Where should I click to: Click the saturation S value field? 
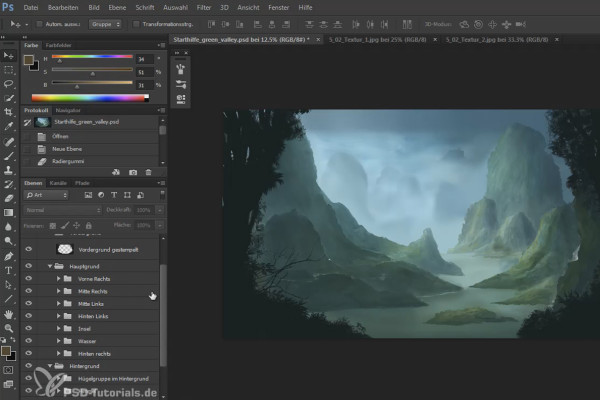(145, 72)
